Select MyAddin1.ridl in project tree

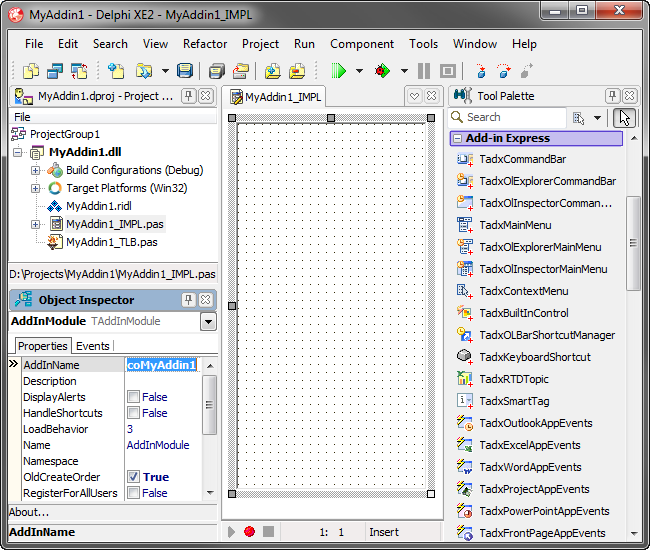point(99,206)
